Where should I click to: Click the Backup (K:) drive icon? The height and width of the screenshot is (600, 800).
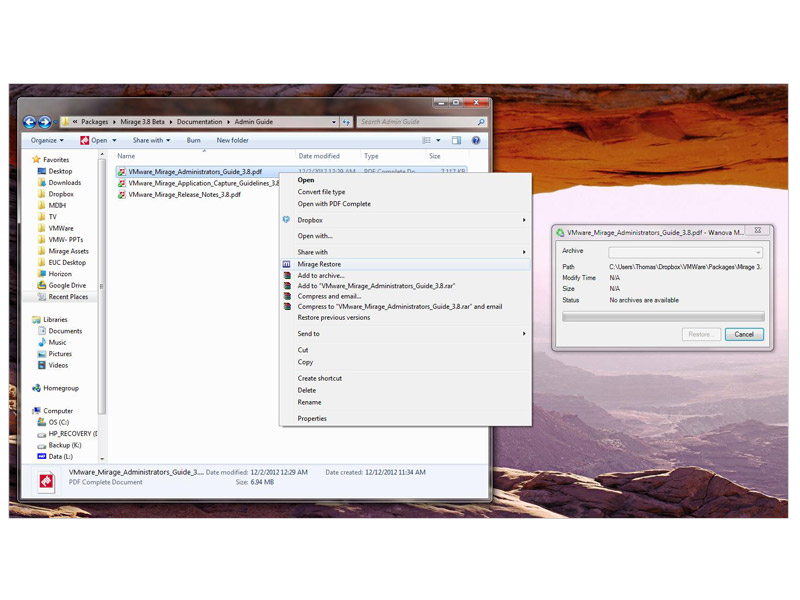tap(42, 445)
